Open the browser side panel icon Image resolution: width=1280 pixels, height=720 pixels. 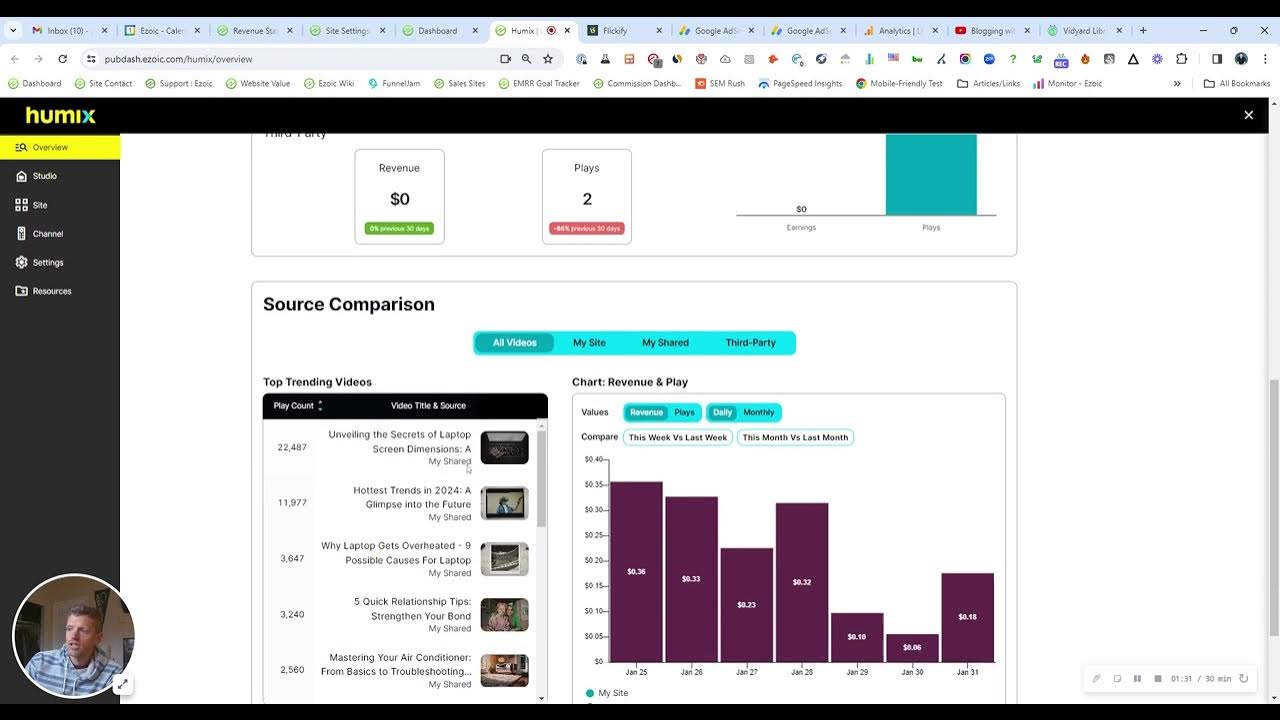(1217, 59)
